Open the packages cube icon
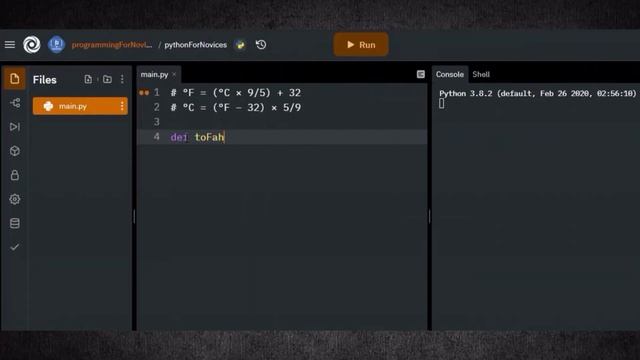This screenshot has width=640, height=360. pyautogui.click(x=15, y=151)
